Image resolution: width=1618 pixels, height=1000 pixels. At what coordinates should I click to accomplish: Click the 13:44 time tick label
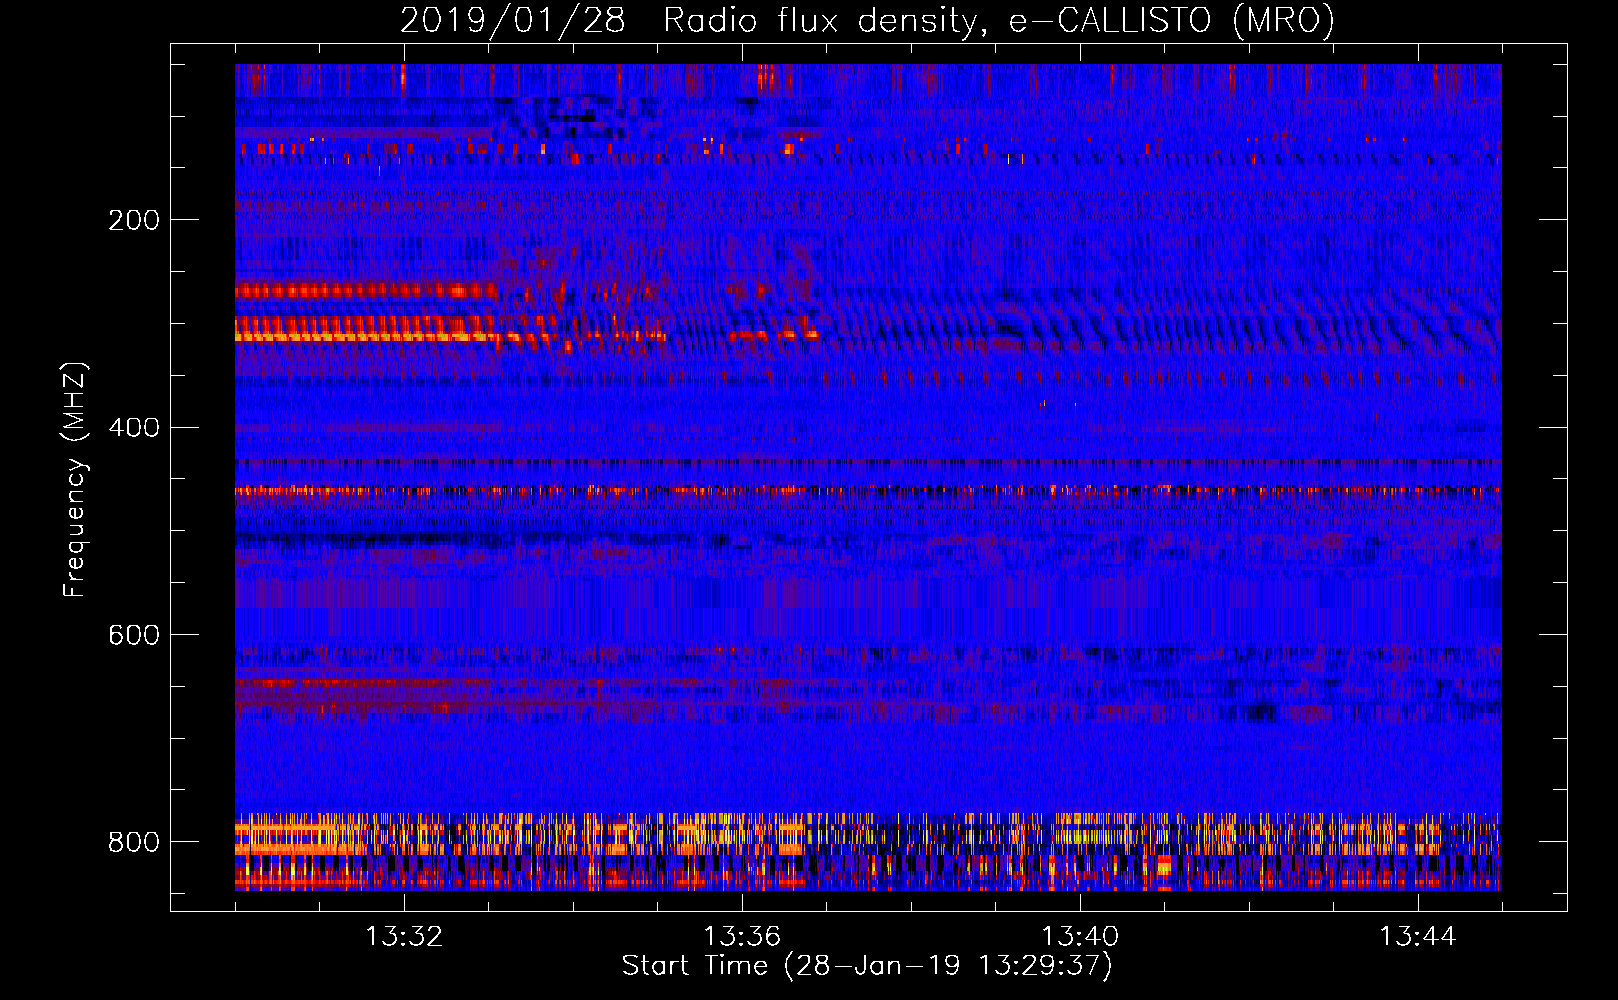click(x=1417, y=937)
